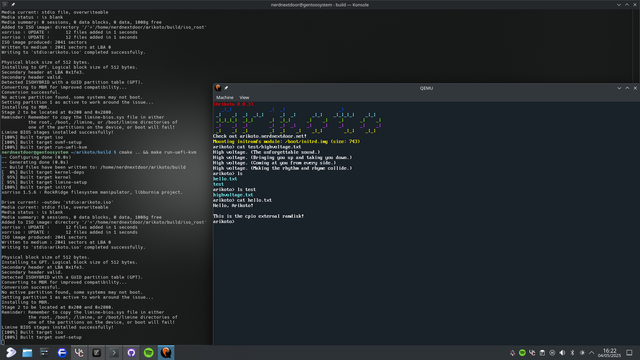Click the yellow 'Mounting initramfs module' line
This screenshot has height=360, width=640.
pyautogui.click(x=287, y=142)
